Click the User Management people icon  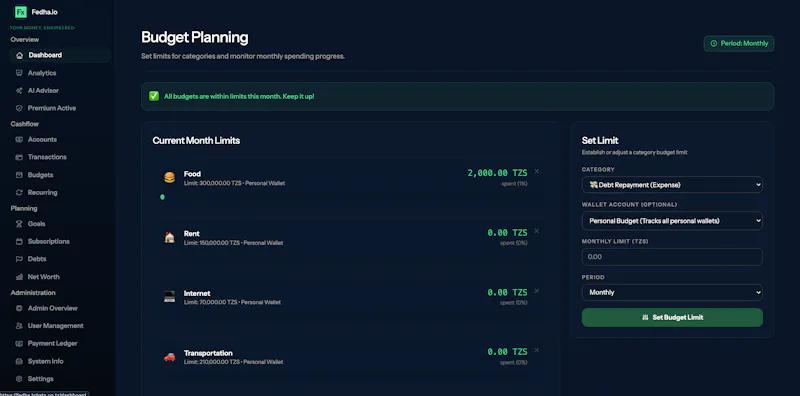[19, 326]
